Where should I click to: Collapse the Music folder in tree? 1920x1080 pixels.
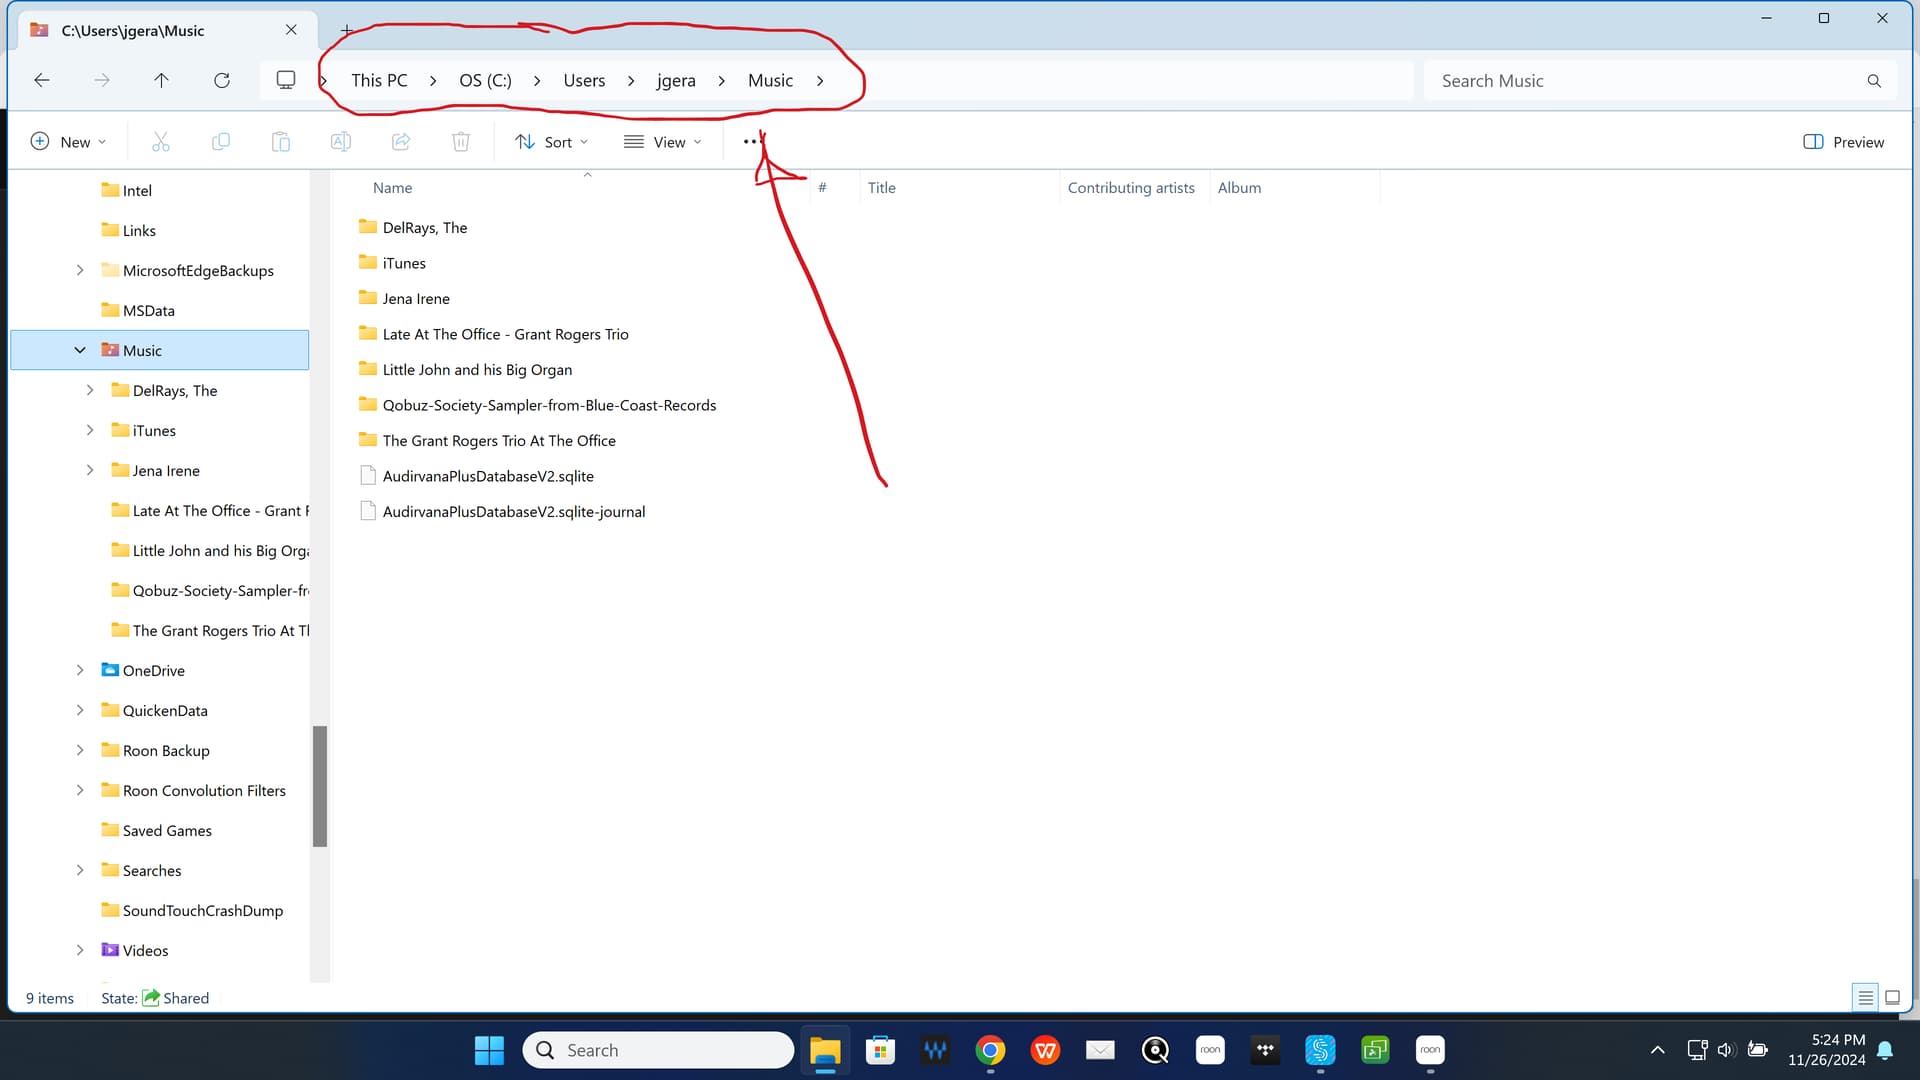click(80, 350)
